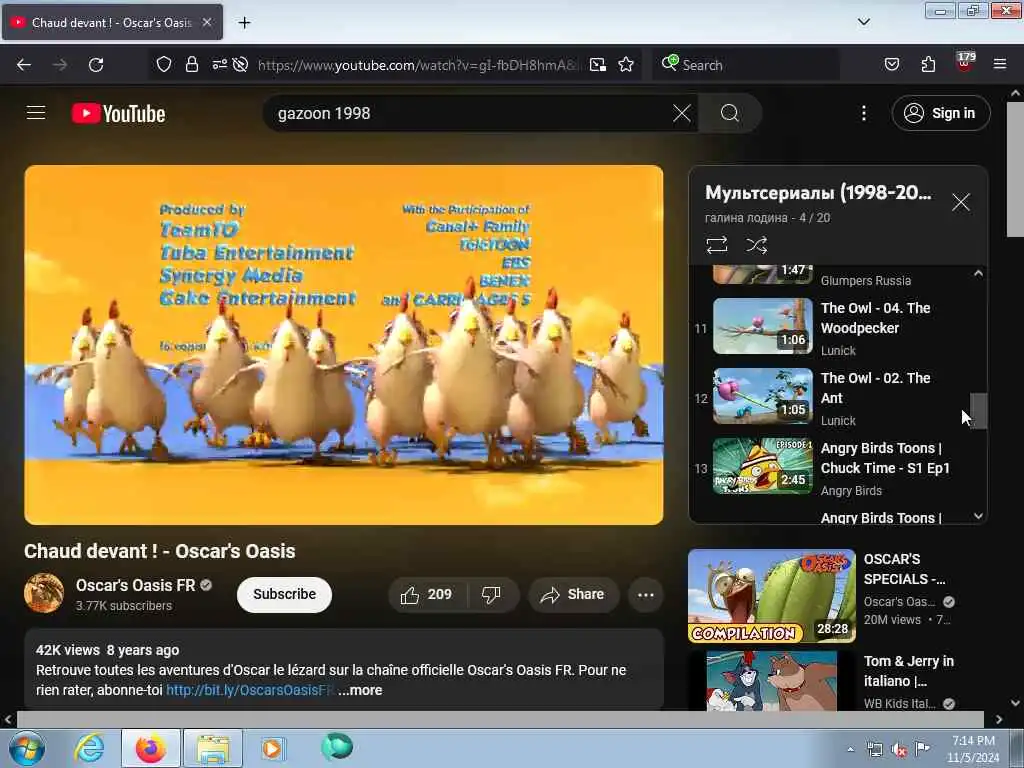Expand description with ...more
The image size is (1024, 768).
point(360,690)
